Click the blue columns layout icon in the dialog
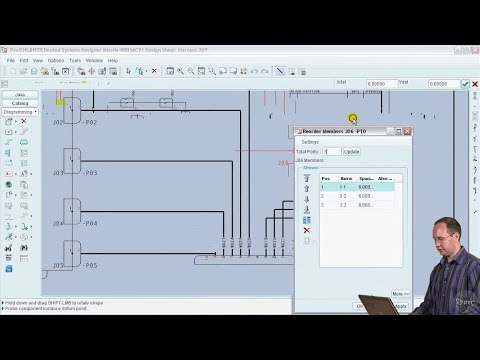480x360 pixels. tap(307, 220)
